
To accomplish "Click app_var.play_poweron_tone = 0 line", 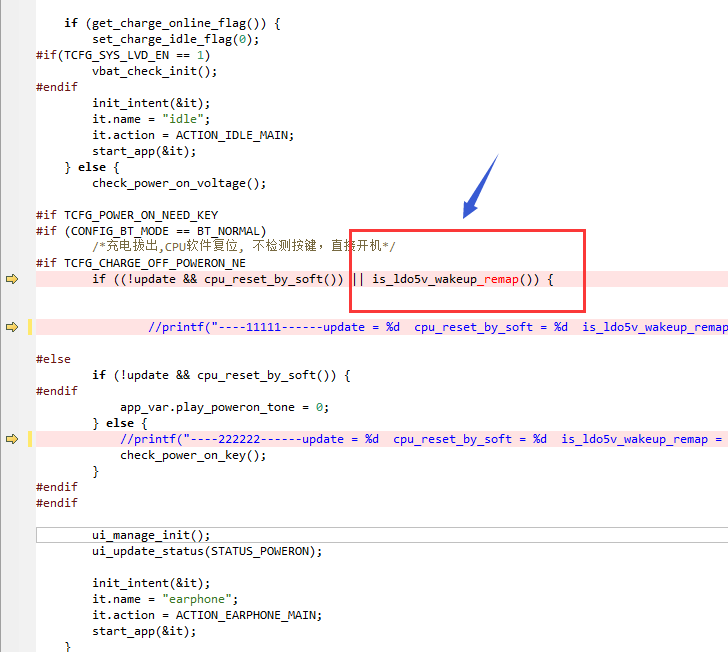I will [x=225, y=407].
